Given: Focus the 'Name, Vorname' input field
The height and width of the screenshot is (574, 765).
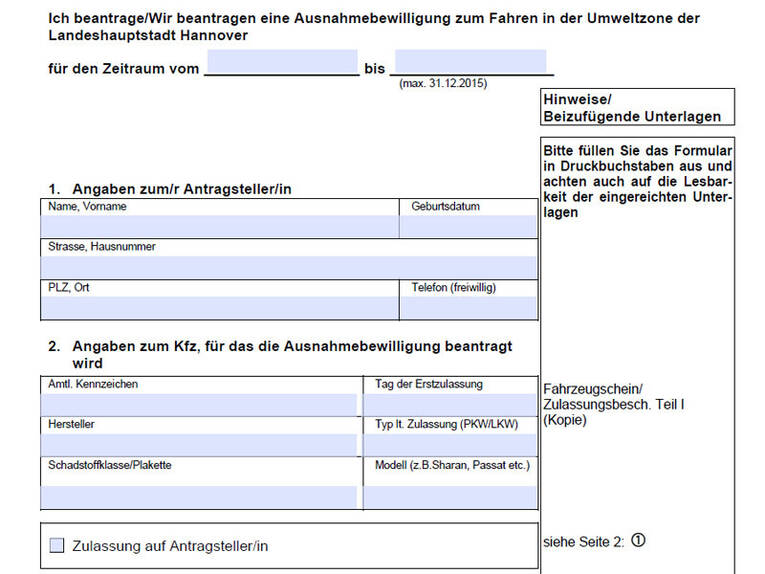Looking at the screenshot, I should tap(220, 227).
